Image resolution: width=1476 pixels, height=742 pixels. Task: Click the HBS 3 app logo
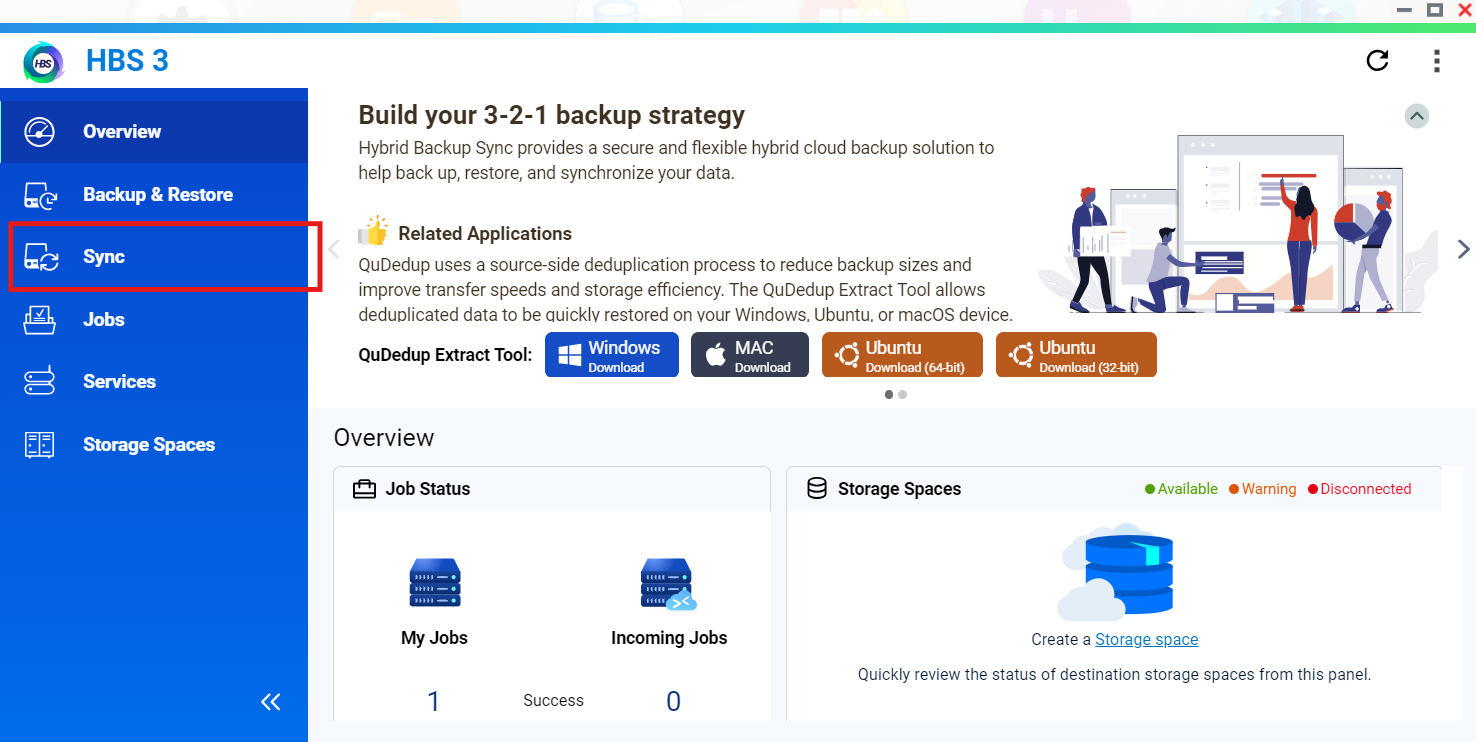(44, 62)
